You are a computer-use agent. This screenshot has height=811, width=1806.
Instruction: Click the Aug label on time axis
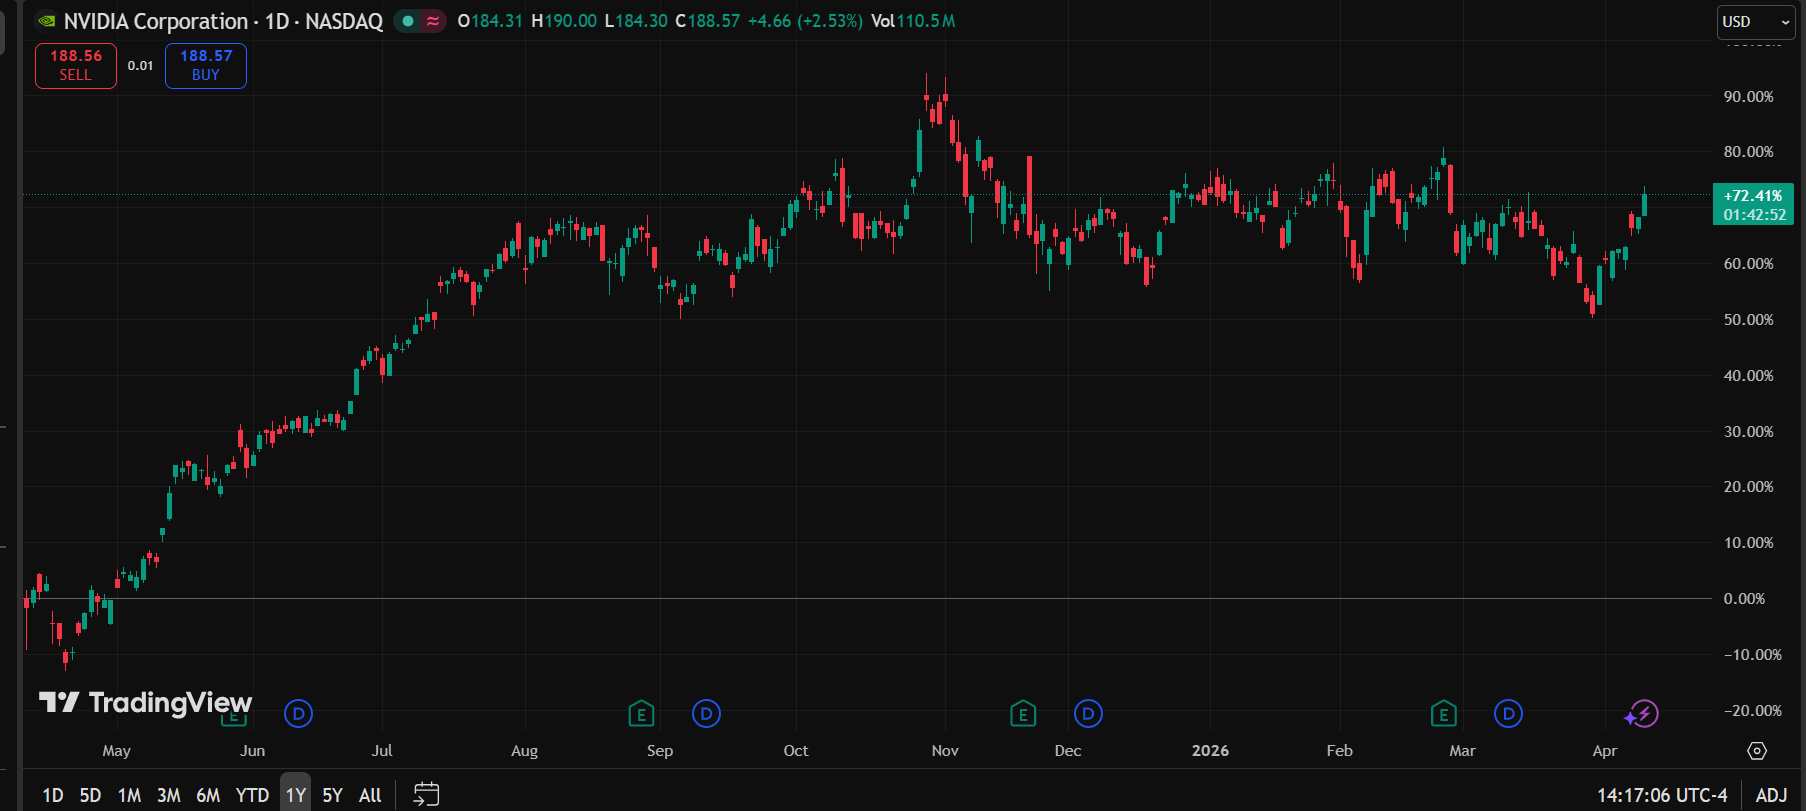click(x=524, y=751)
